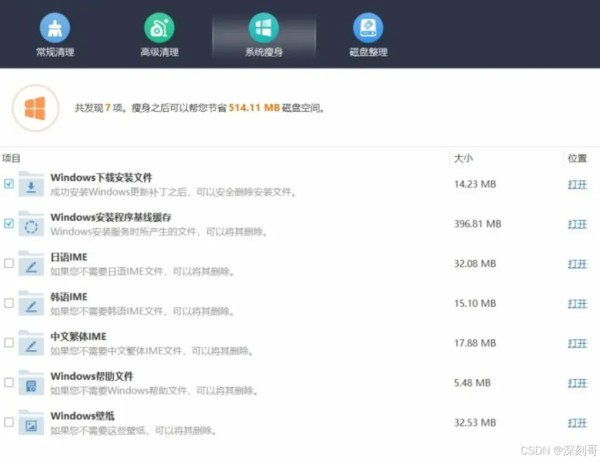Click the description under Windows下载安装文件
Viewport: 600px width, 461px height.
174,192
